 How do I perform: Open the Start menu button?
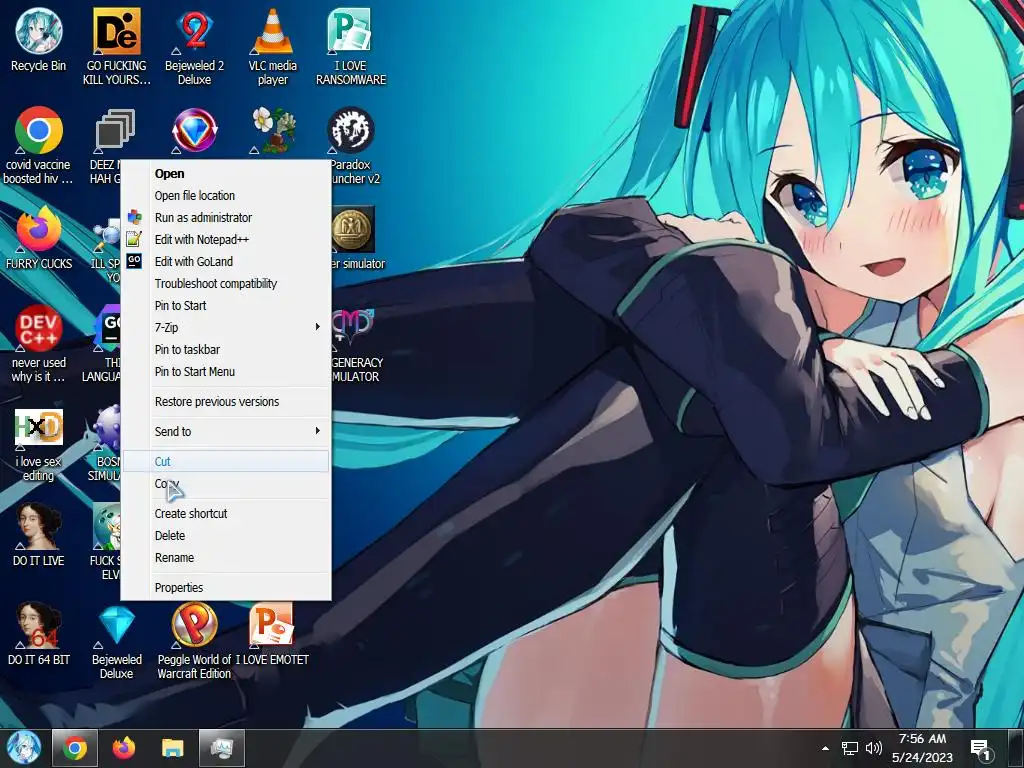(24, 748)
